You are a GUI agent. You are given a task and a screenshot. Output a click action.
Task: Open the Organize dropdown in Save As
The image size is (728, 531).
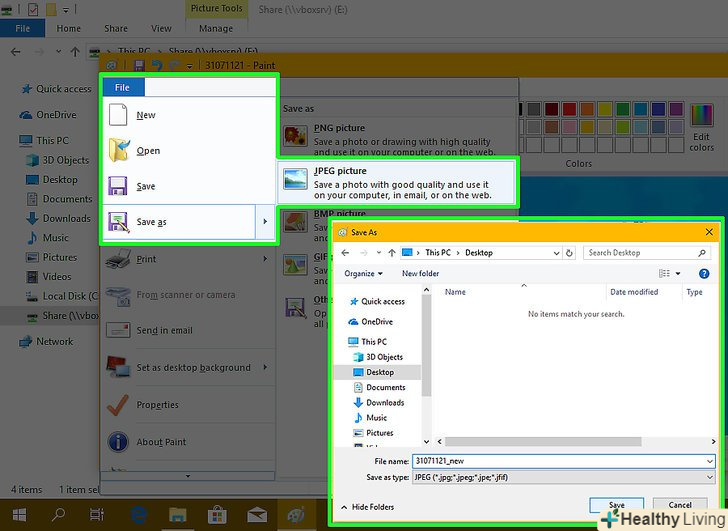pos(364,273)
